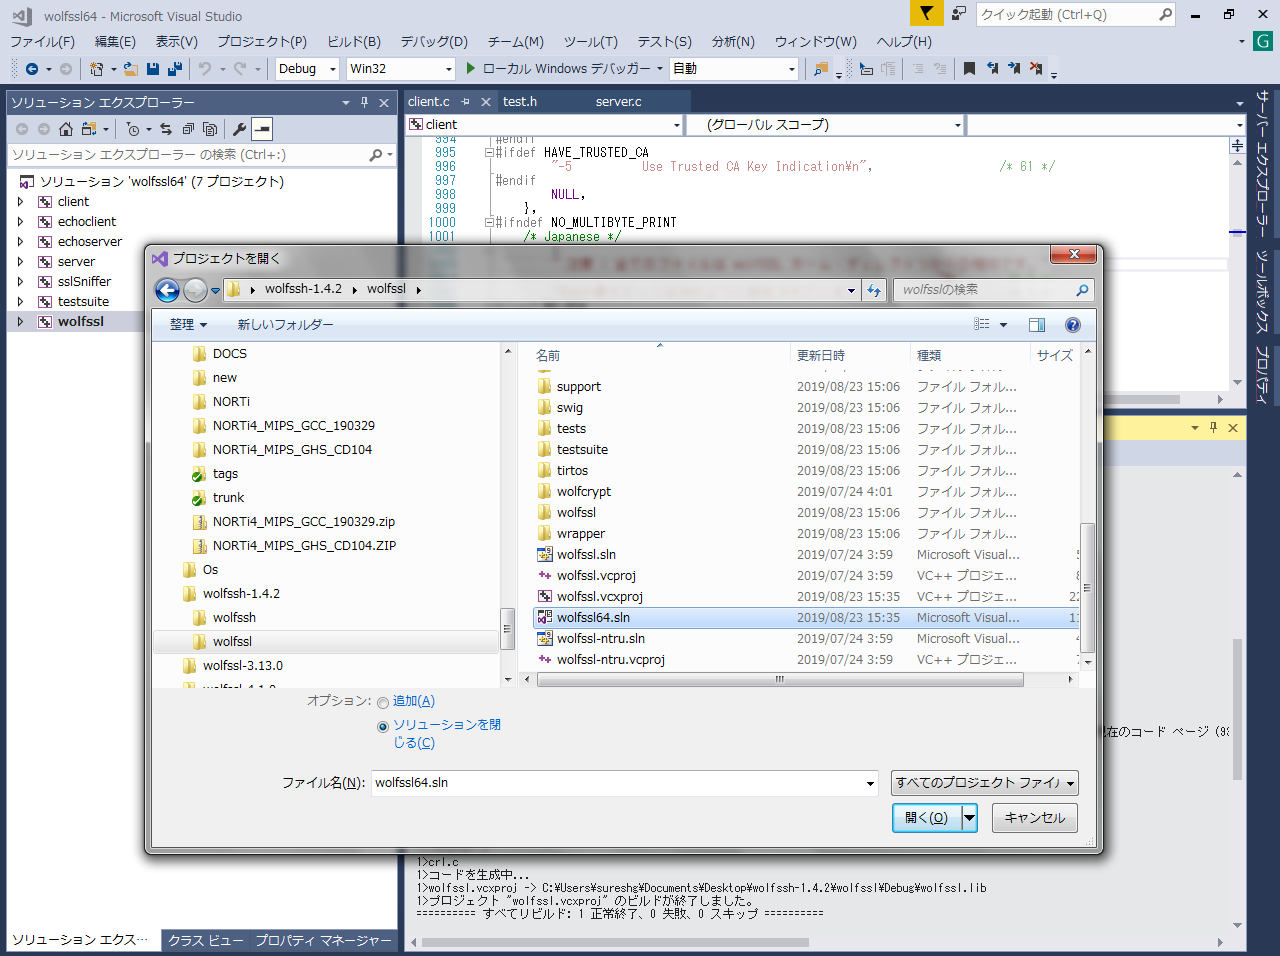
Task: Switch to the クラス ビュー tab
Action: coord(205,940)
